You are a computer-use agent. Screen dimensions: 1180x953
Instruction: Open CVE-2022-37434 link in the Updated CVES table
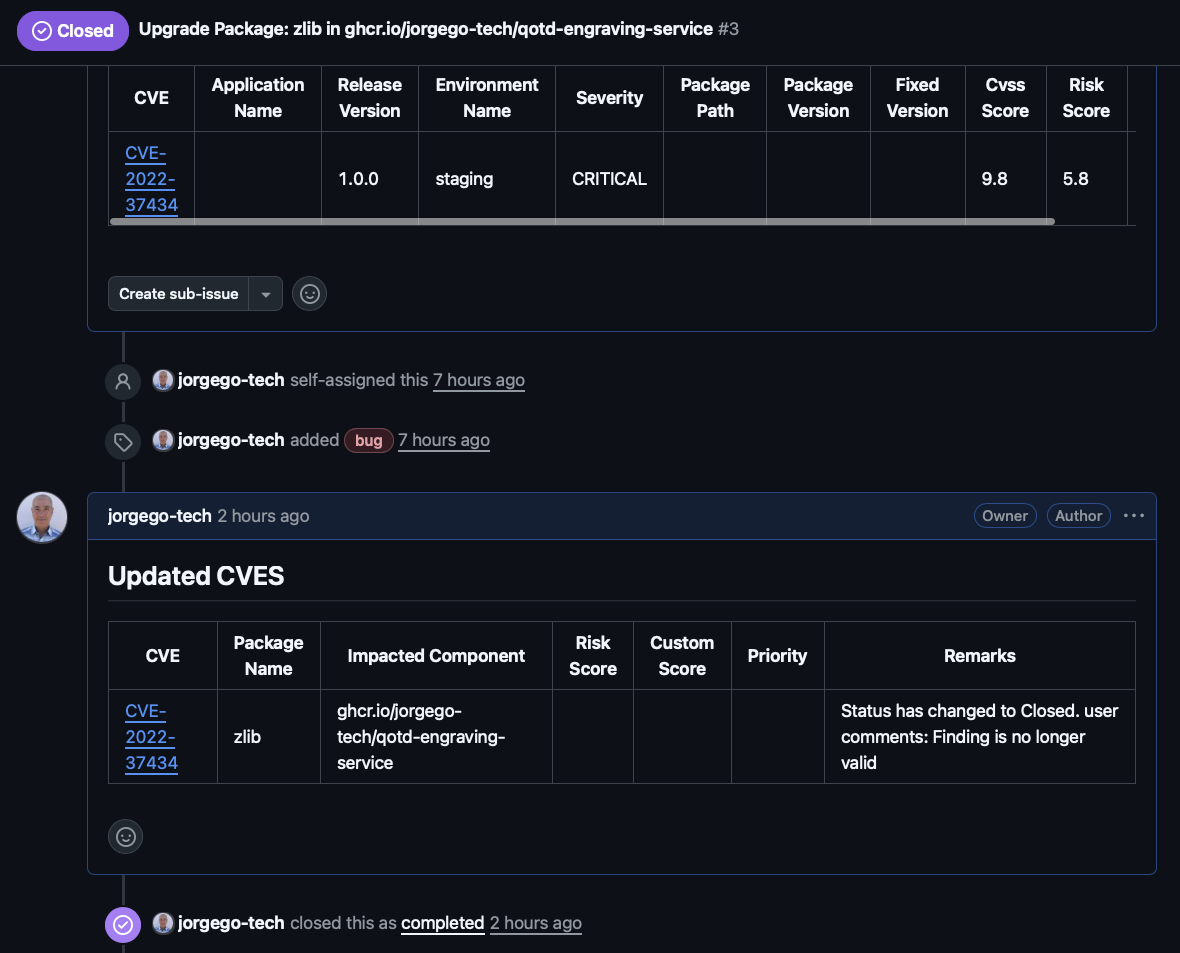151,737
